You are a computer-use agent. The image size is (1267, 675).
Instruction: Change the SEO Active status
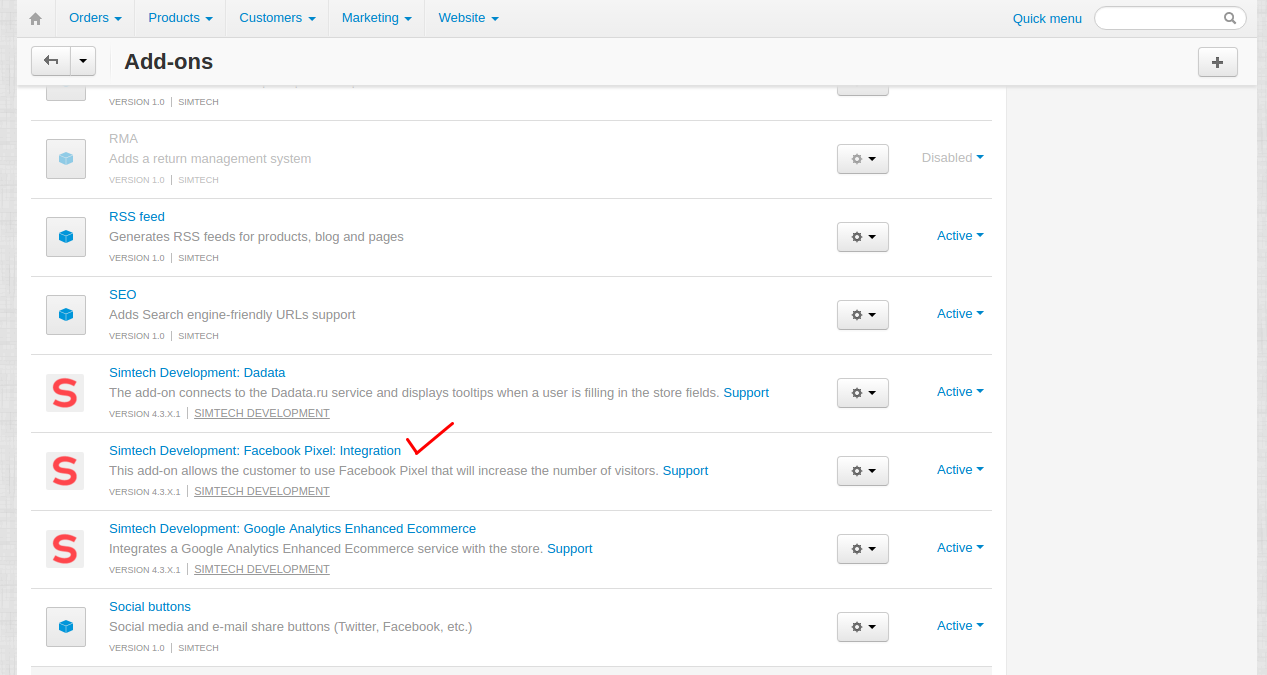point(960,314)
